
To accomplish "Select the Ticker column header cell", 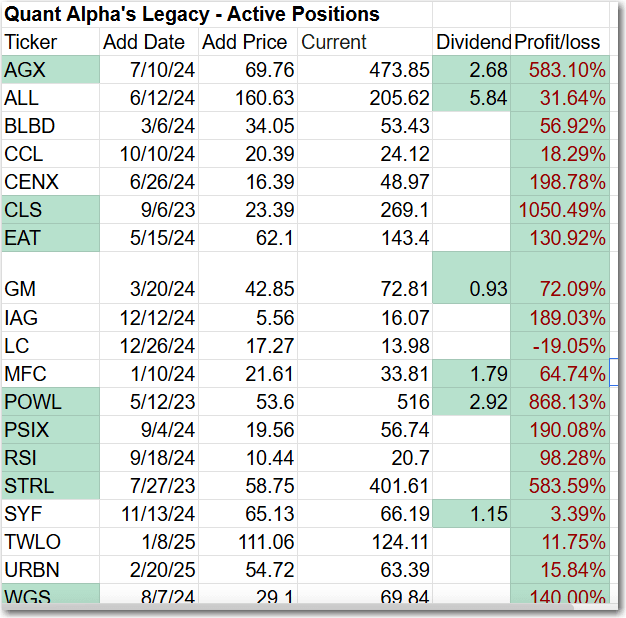I will coord(50,42).
